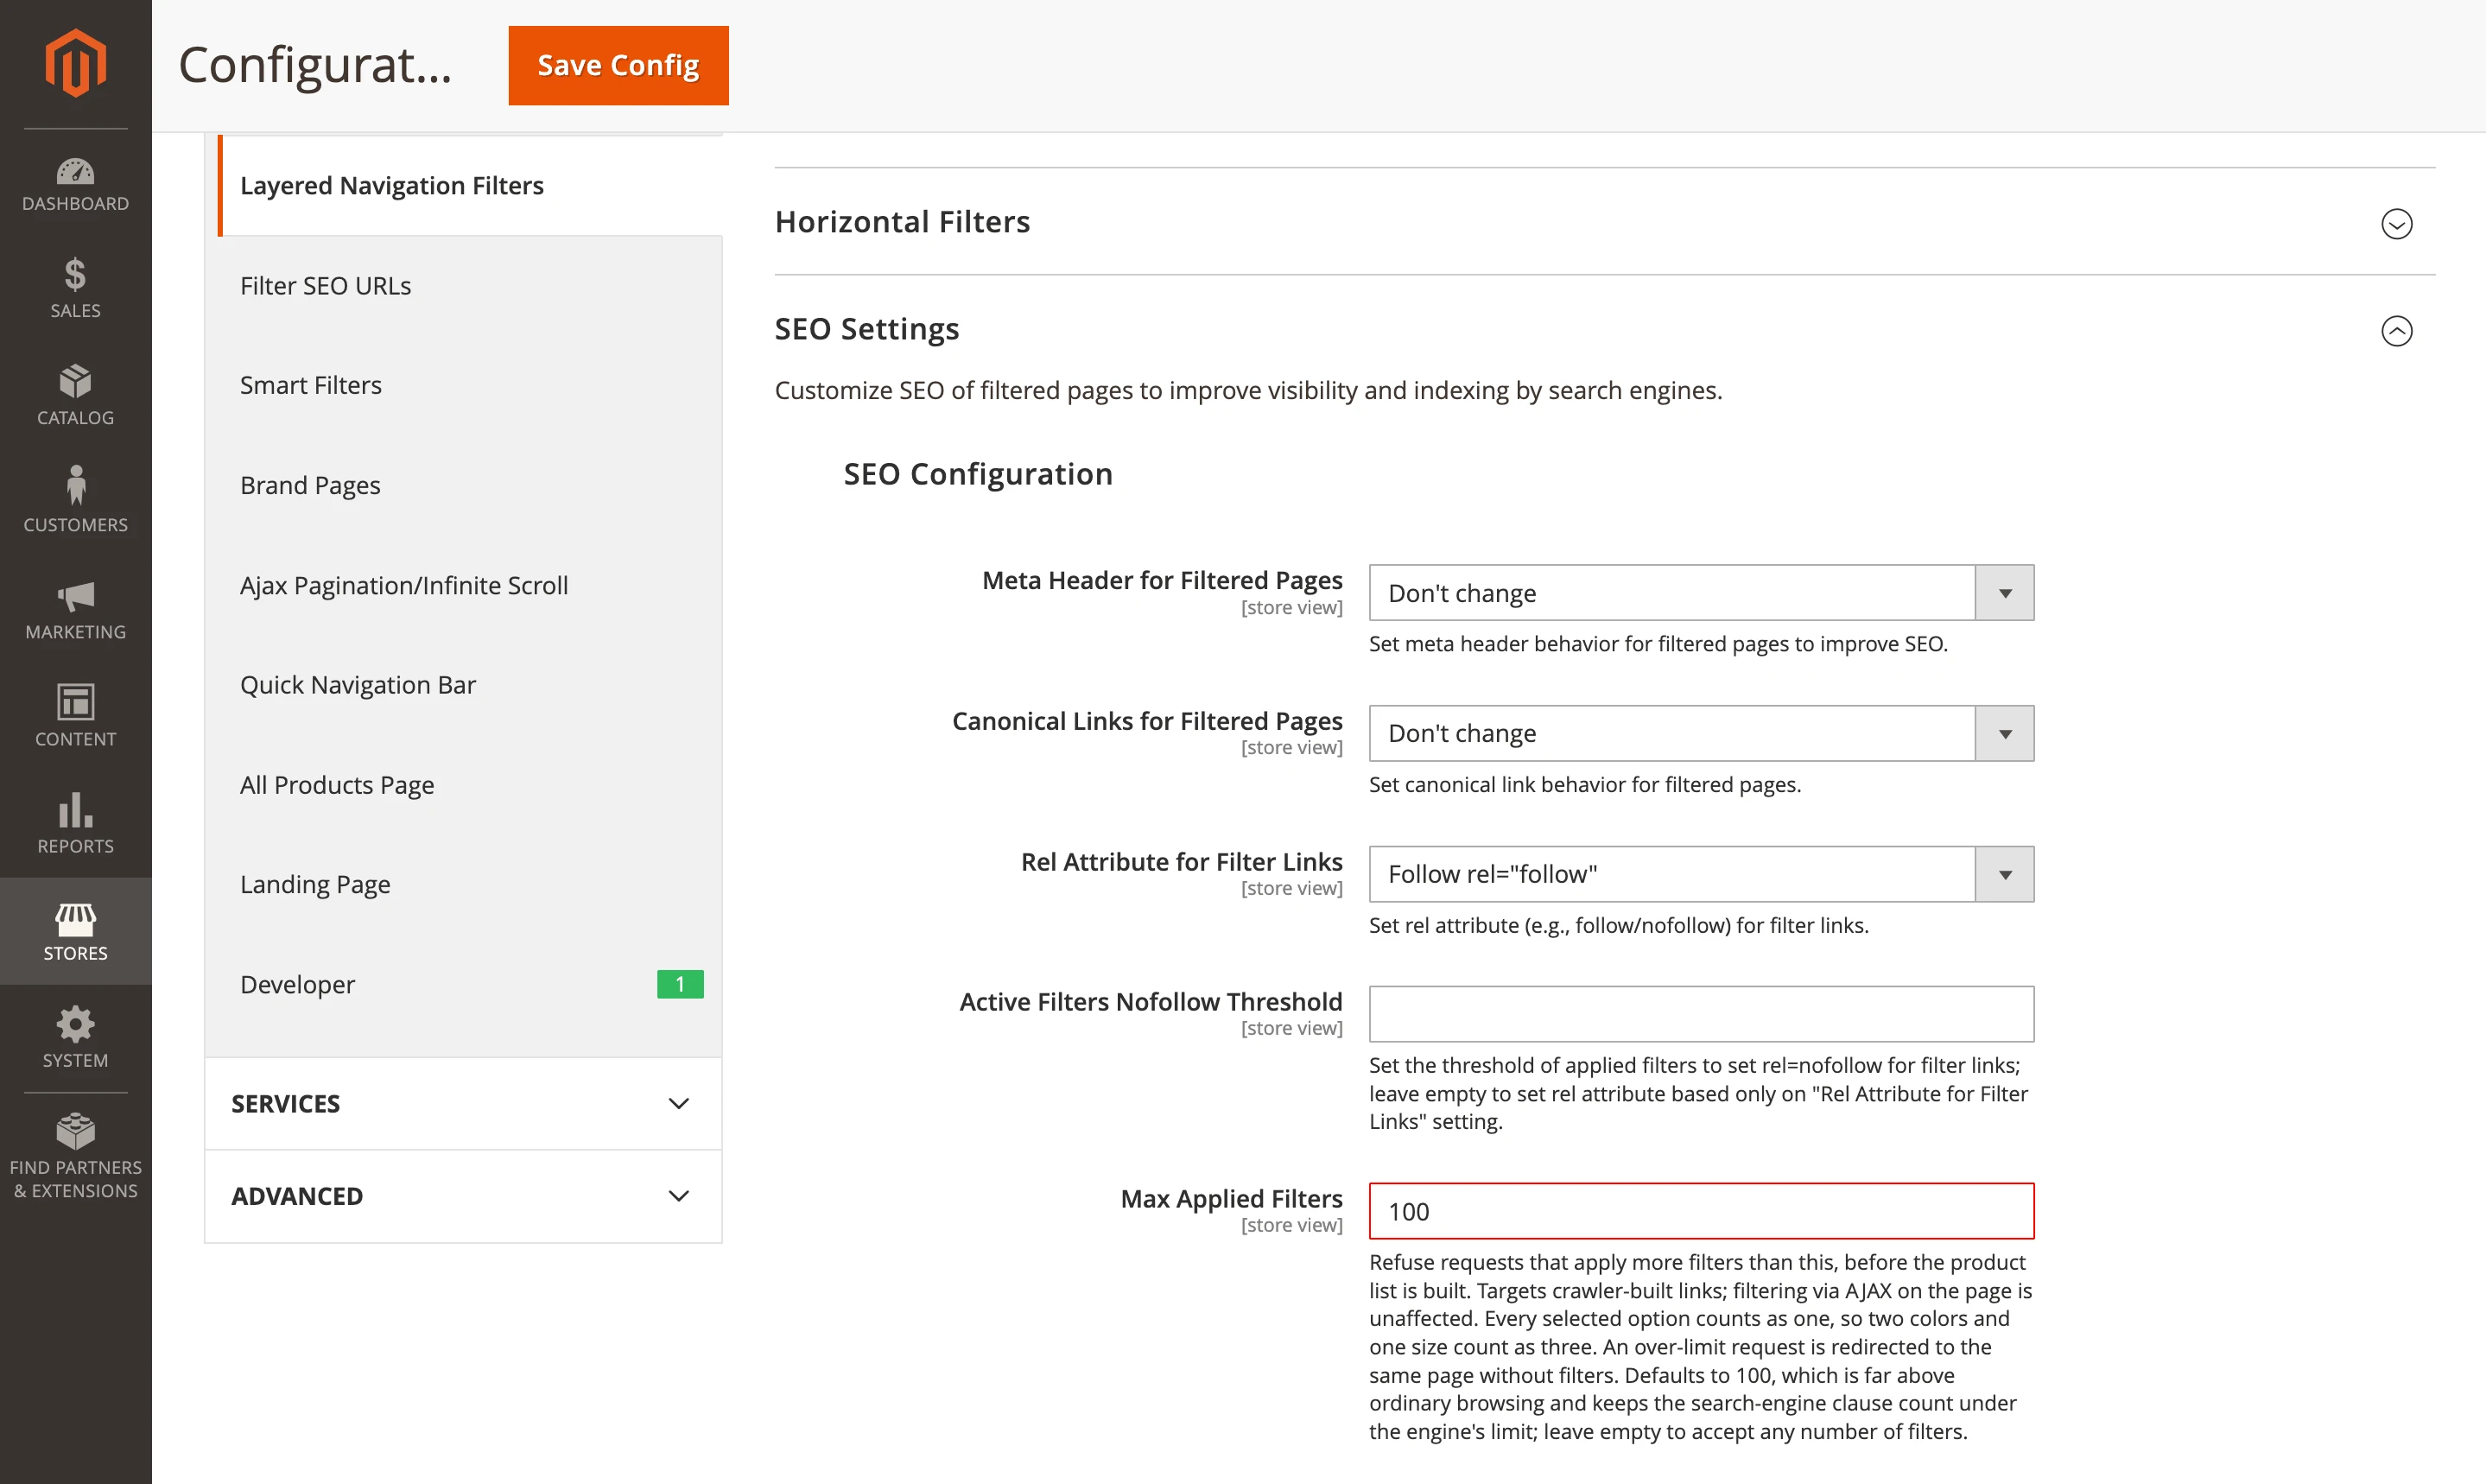Expand the Services config group

pyautogui.click(x=463, y=1103)
